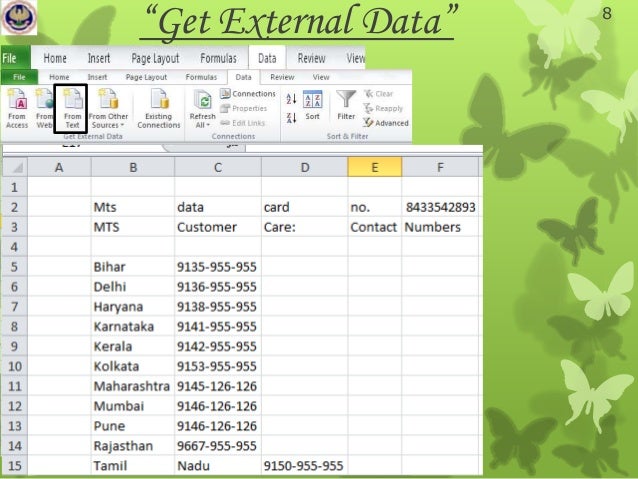
Task: Select the large Data tab
Action: (x=267, y=58)
